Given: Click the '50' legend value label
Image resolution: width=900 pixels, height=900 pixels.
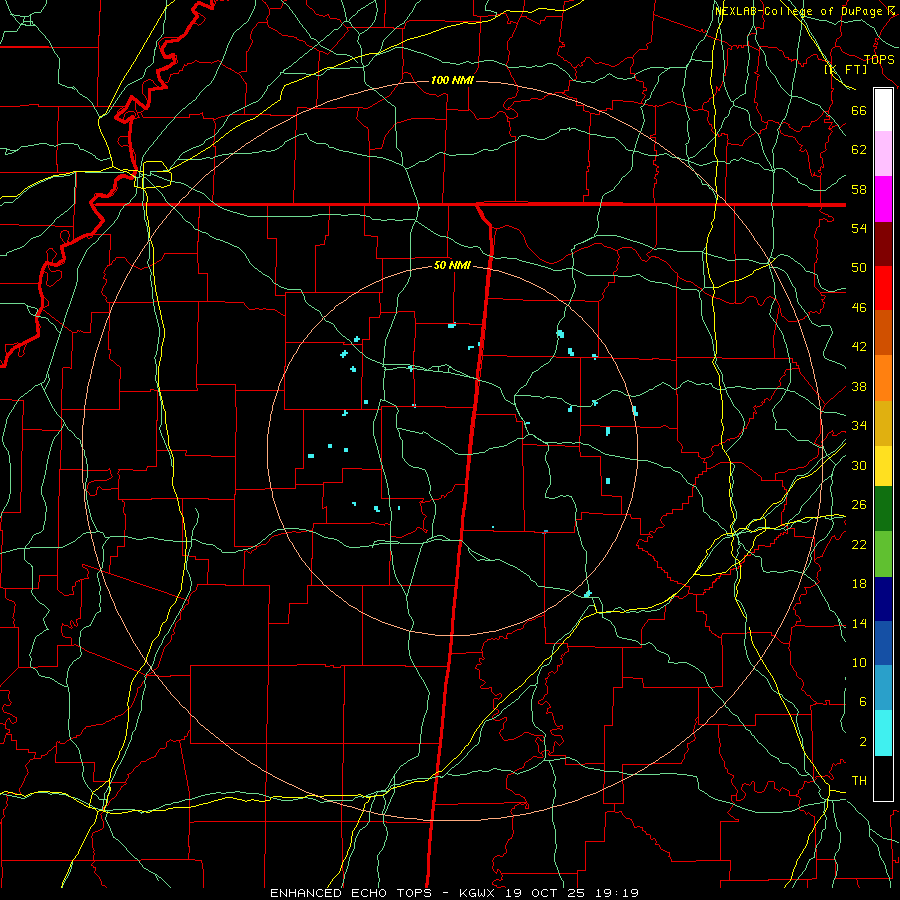Looking at the screenshot, I should [x=859, y=268].
